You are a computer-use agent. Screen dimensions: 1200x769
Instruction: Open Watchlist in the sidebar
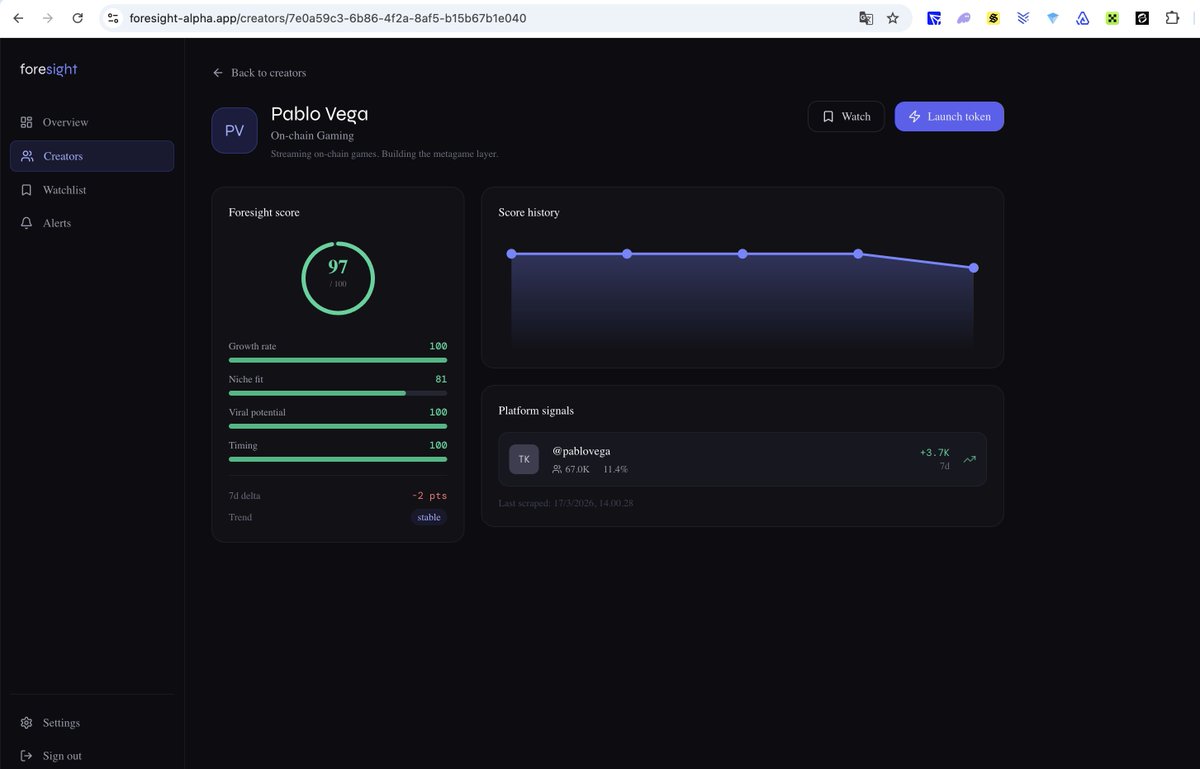click(92, 190)
